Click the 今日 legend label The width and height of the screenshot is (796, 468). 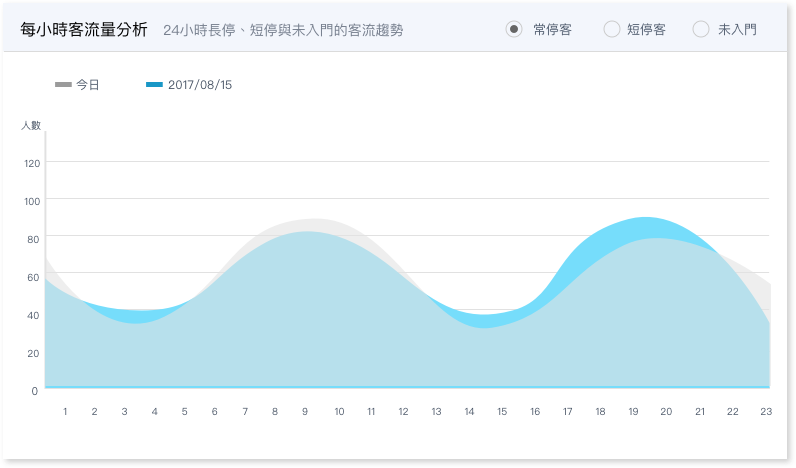[88, 85]
